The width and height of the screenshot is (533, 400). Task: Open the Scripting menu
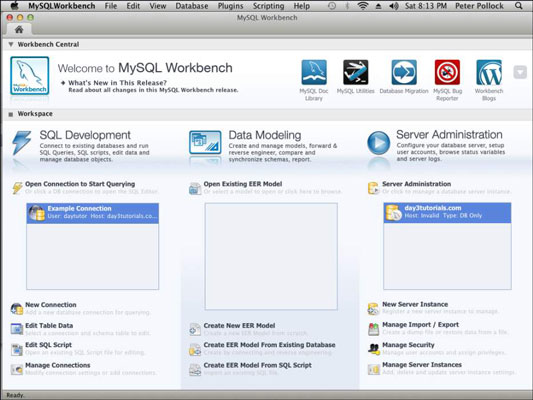click(269, 6)
